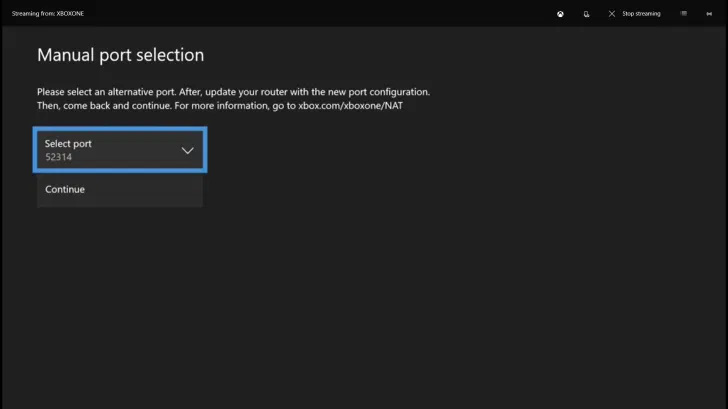
Task: Click the 'Select port' label text
Action: (x=68, y=143)
